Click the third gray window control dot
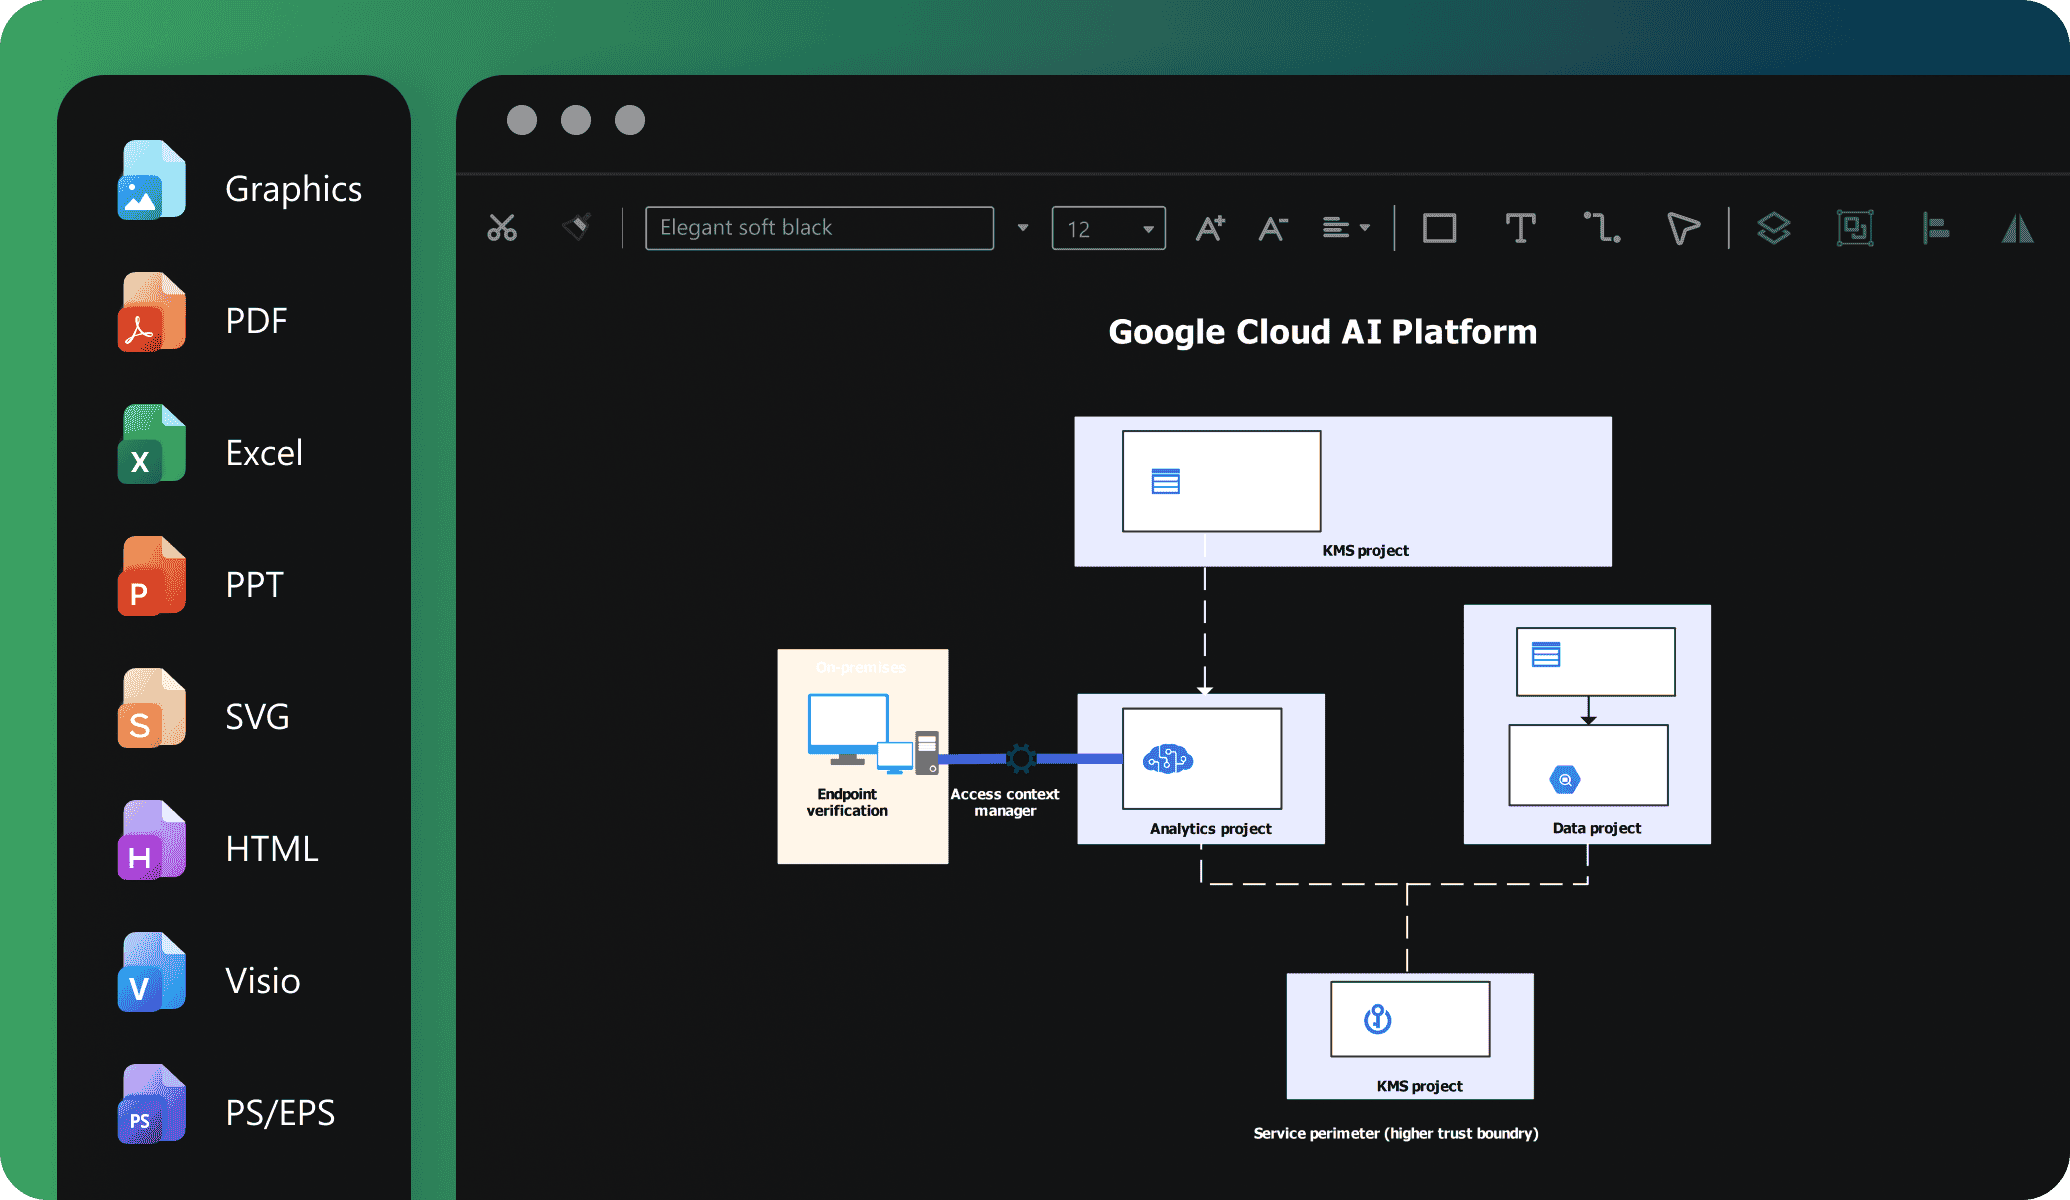The image size is (2070, 1200). pos(630,120)
